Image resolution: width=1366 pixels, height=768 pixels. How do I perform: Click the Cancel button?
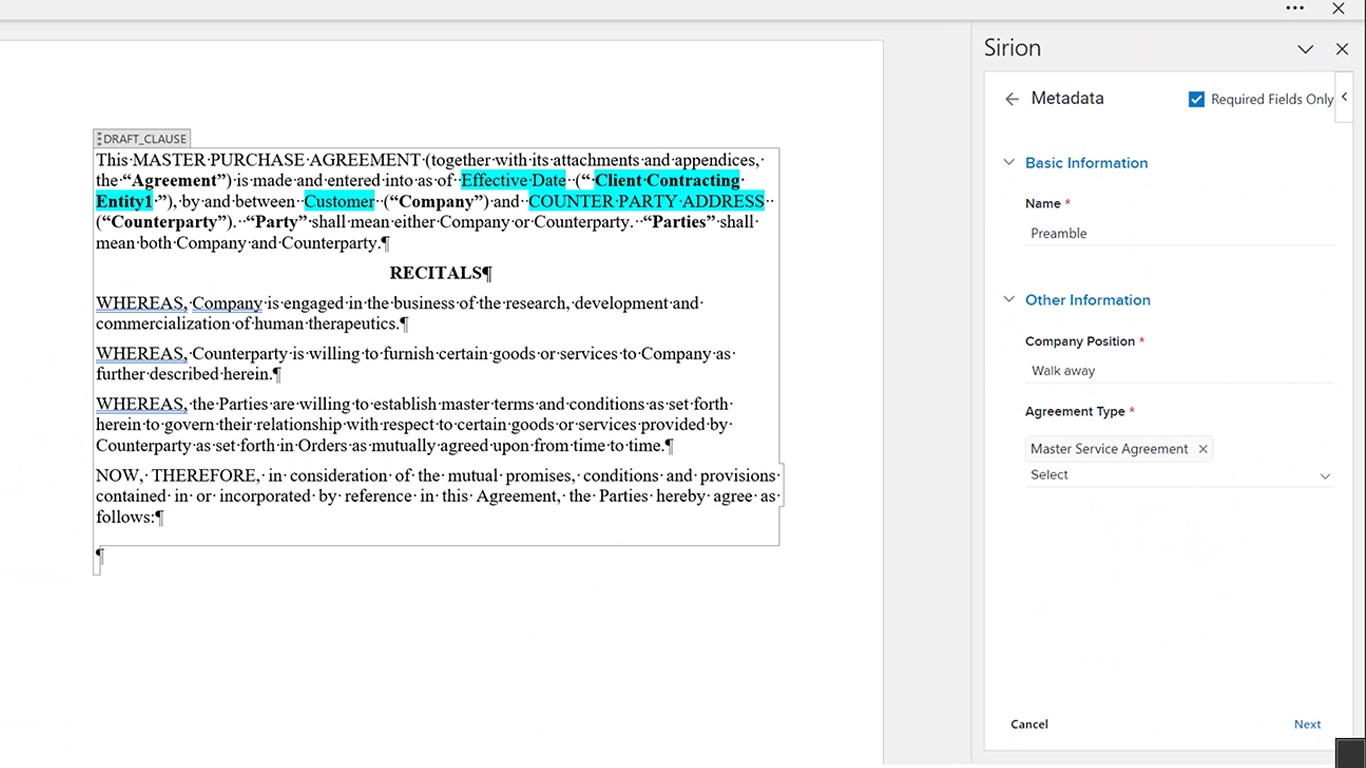[x=1029, y=724]
